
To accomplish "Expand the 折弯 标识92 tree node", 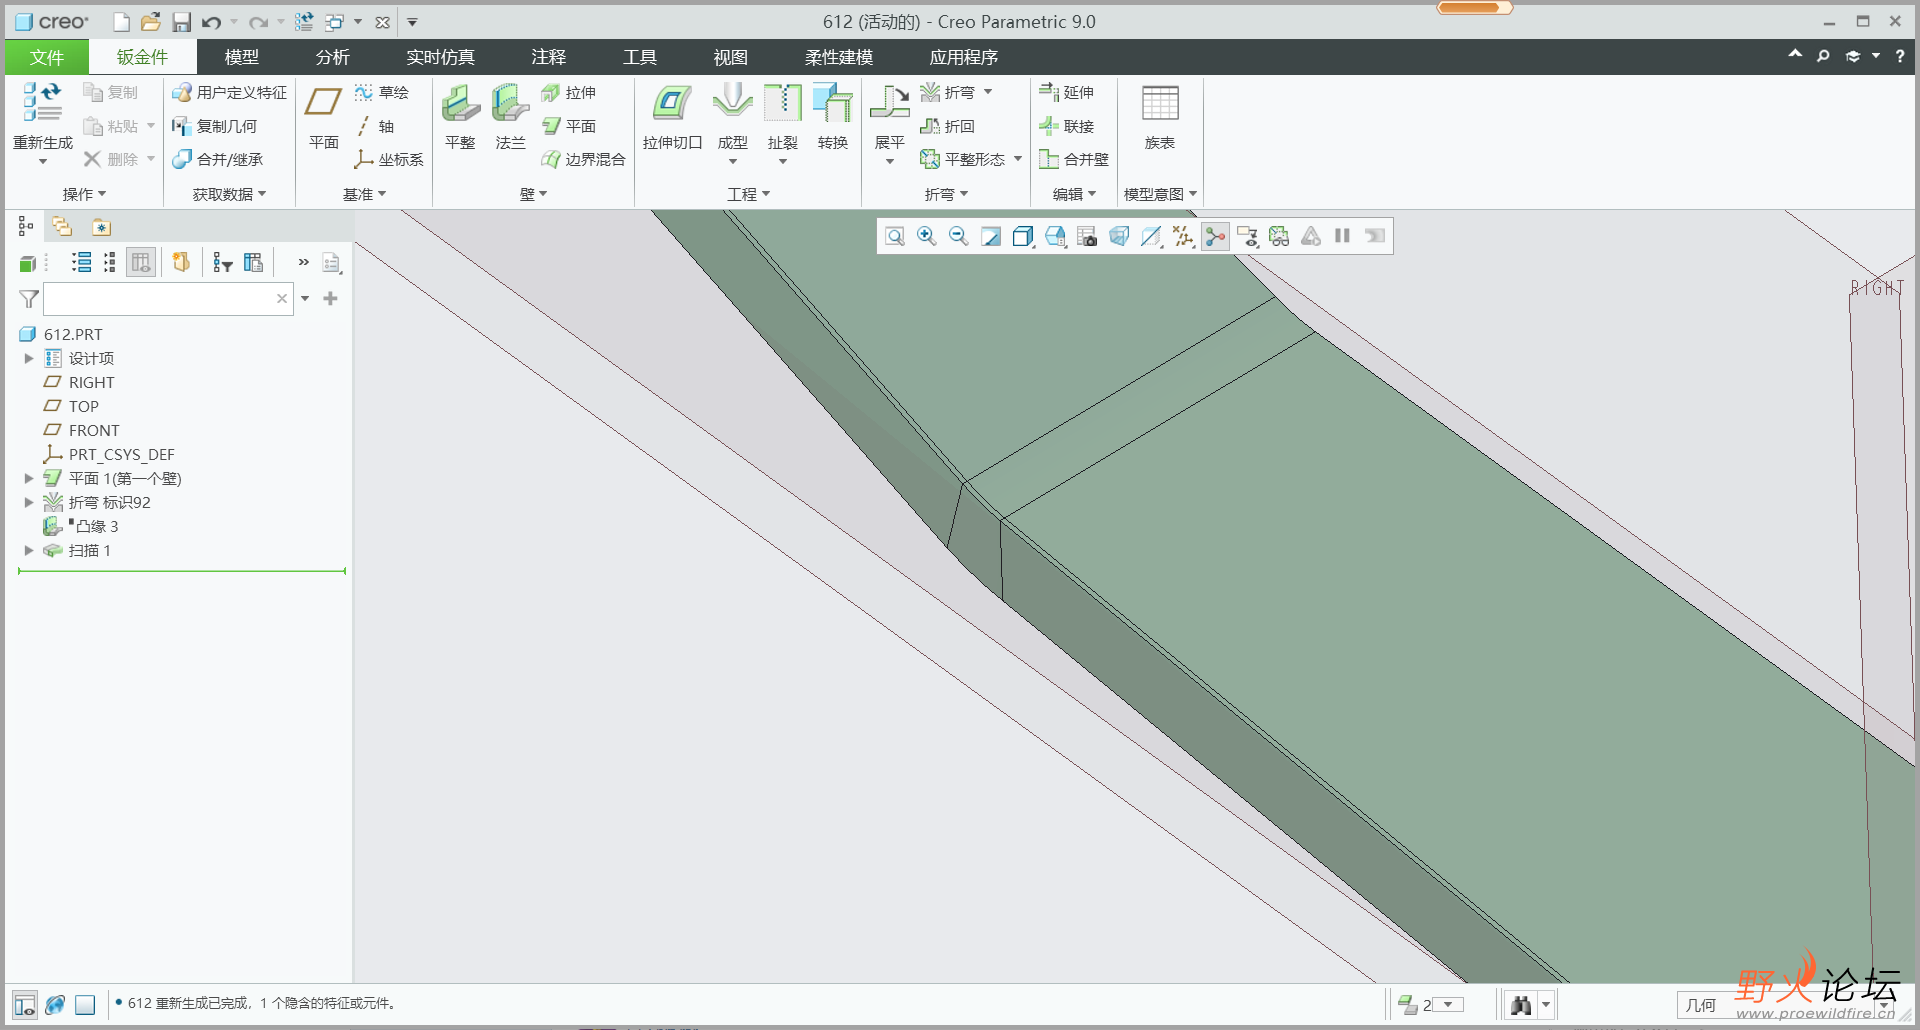I will coord(29,502).
